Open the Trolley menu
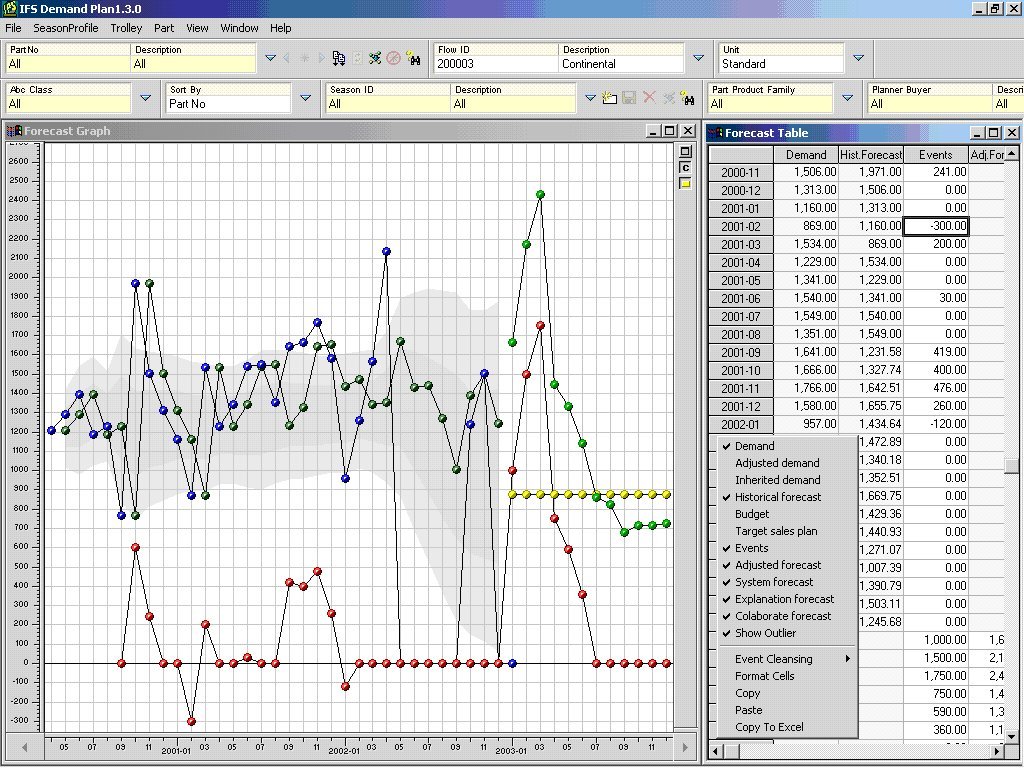This screenshot has height=768, width=1024. 126,28
